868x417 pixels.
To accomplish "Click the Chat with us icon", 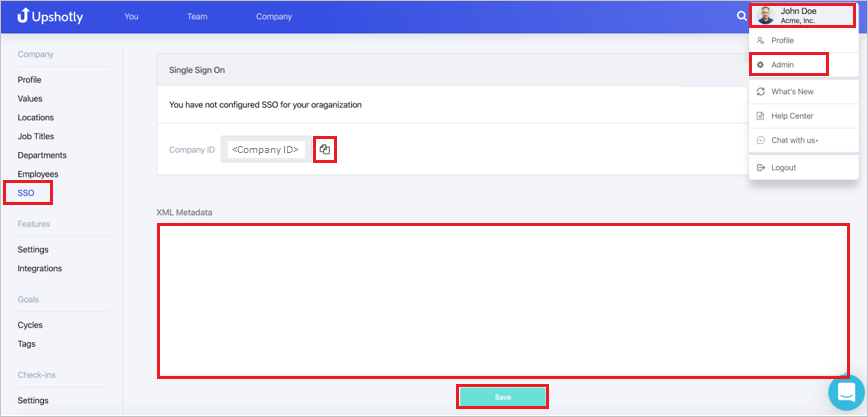I will coord(761,140).
